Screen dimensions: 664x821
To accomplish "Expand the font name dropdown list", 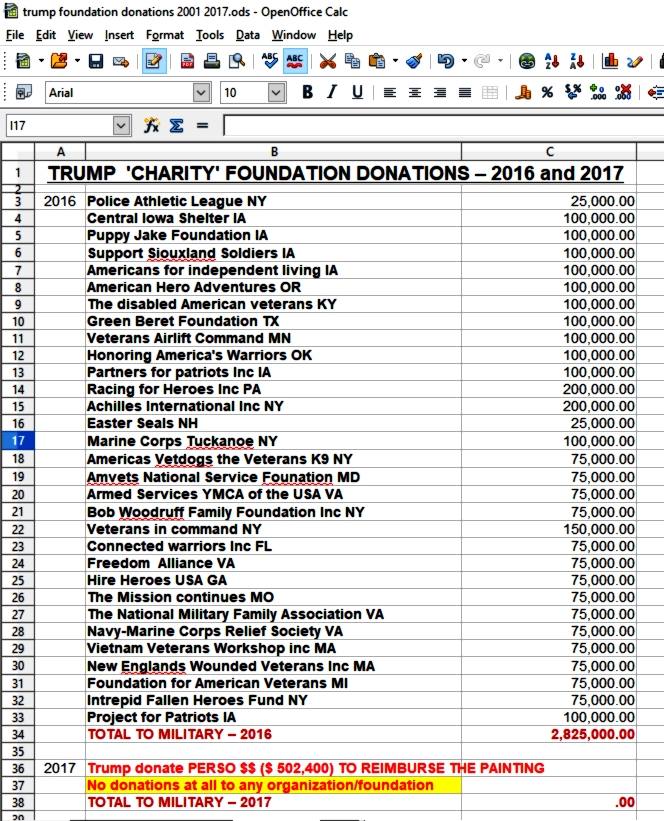I will [x=201, y=93].
